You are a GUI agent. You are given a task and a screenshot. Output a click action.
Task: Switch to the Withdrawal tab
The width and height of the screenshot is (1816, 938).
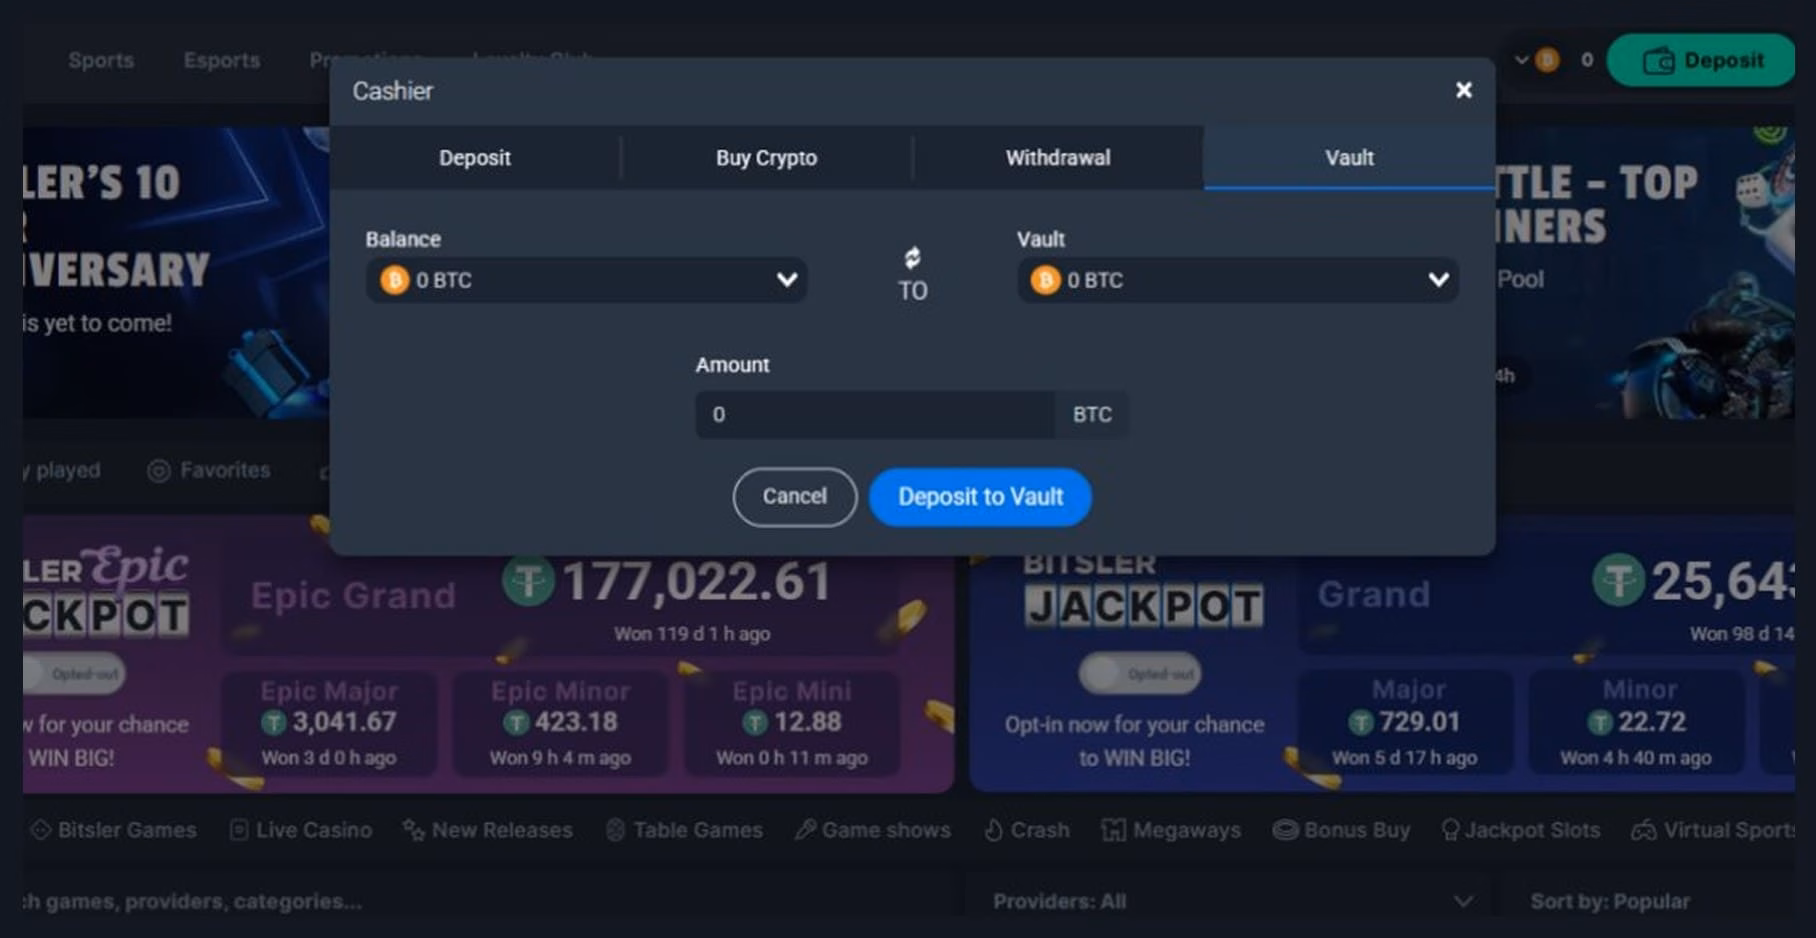pyautogui.click(x=1058, y=158)
